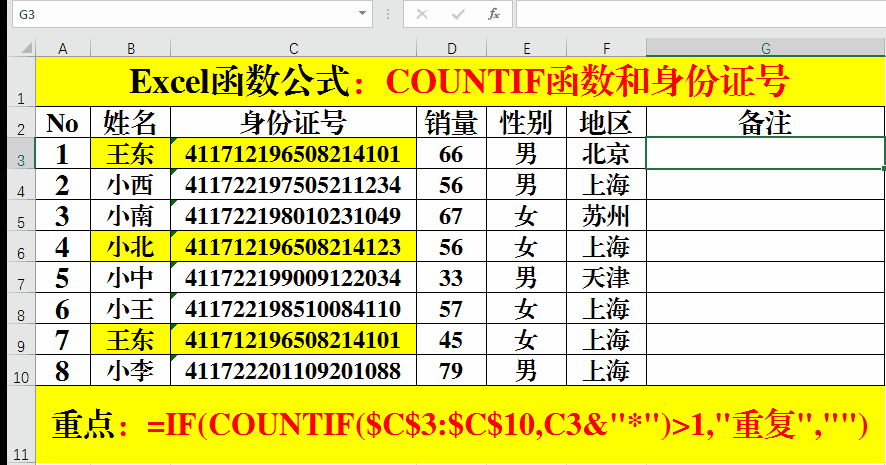Click the '地区' header cell
Image resolution: width=886 pixels, height=465 pixels.
(606, 122)
